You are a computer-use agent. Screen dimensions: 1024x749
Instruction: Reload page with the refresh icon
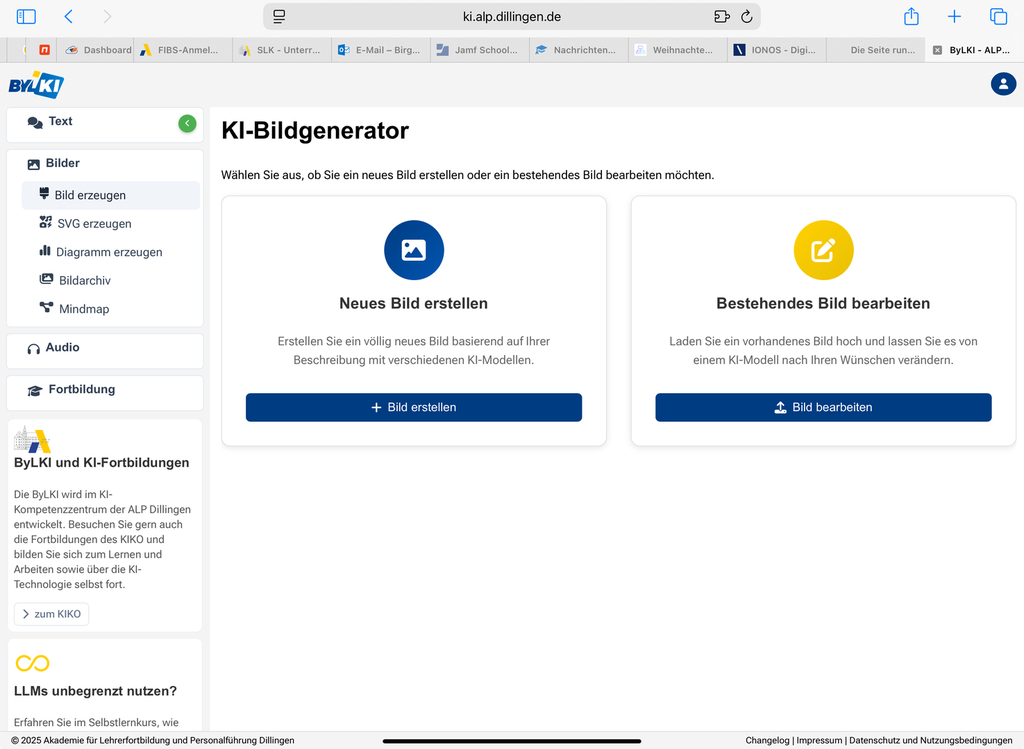pos(746,17)
